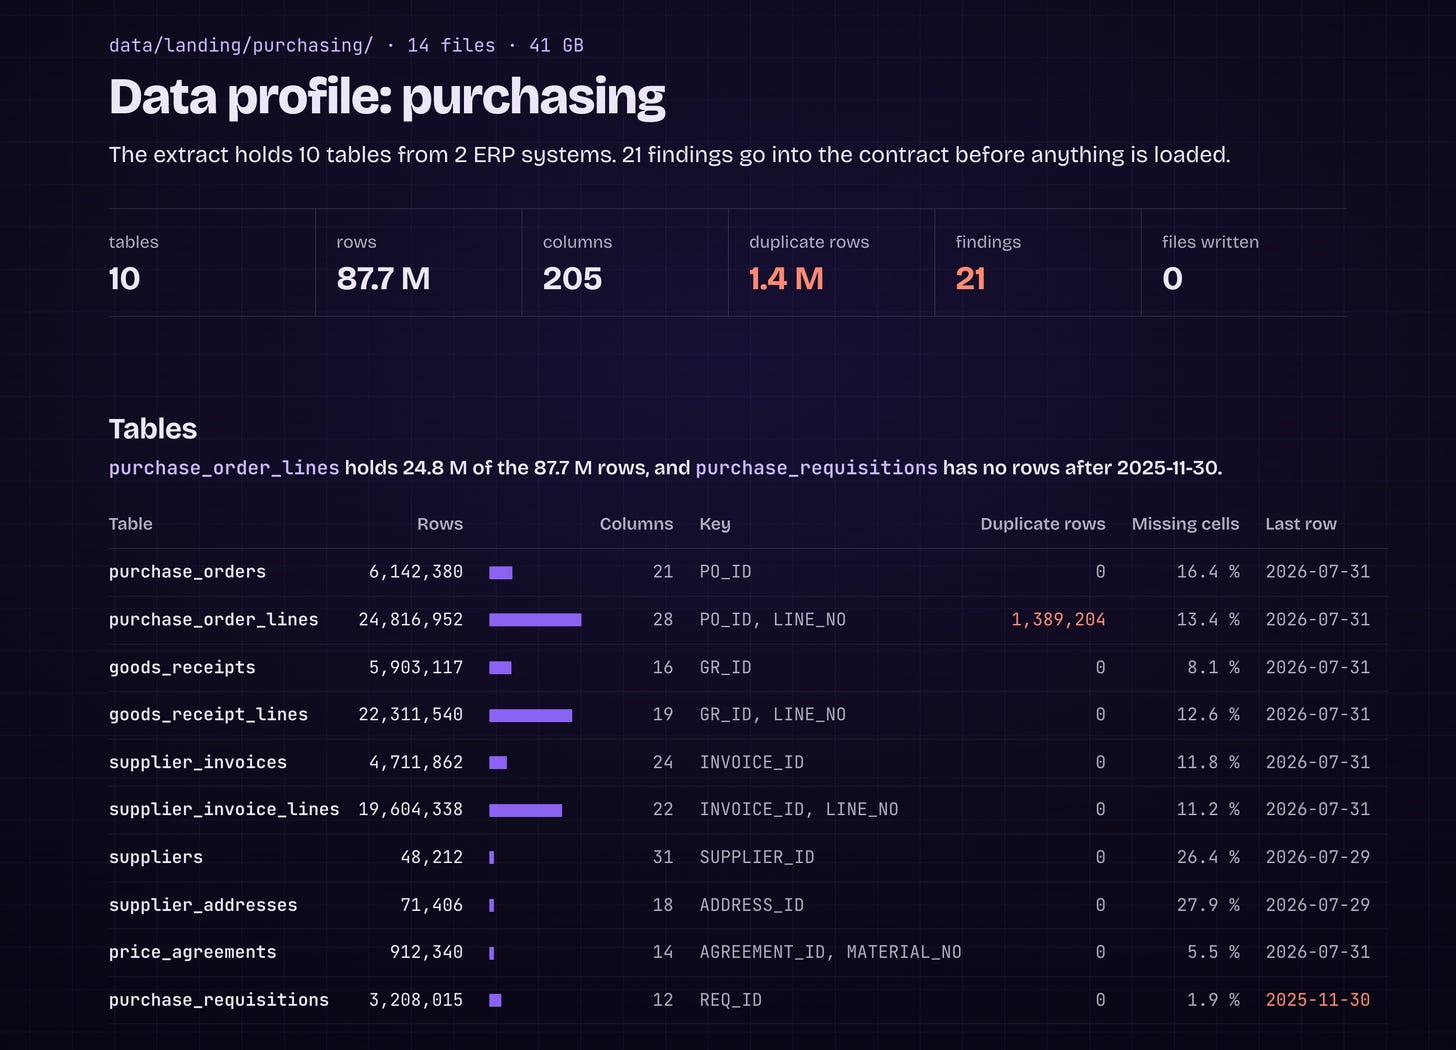
Task: Click the Rows column header
Action: click(440, 524)
